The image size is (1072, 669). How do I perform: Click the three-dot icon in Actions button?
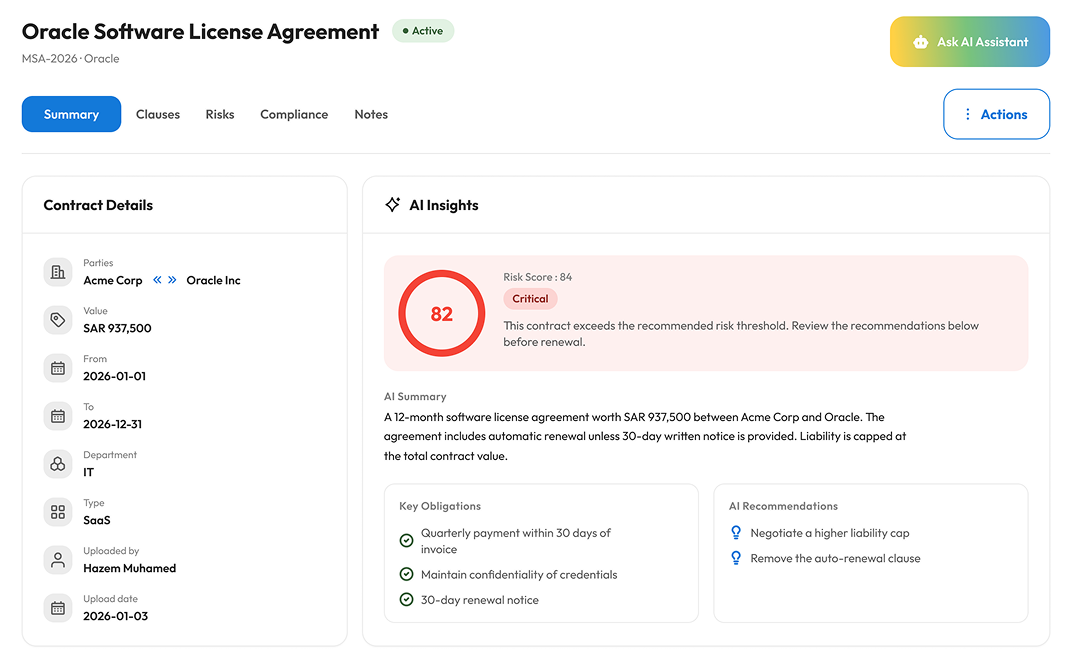tap(967, 114)
